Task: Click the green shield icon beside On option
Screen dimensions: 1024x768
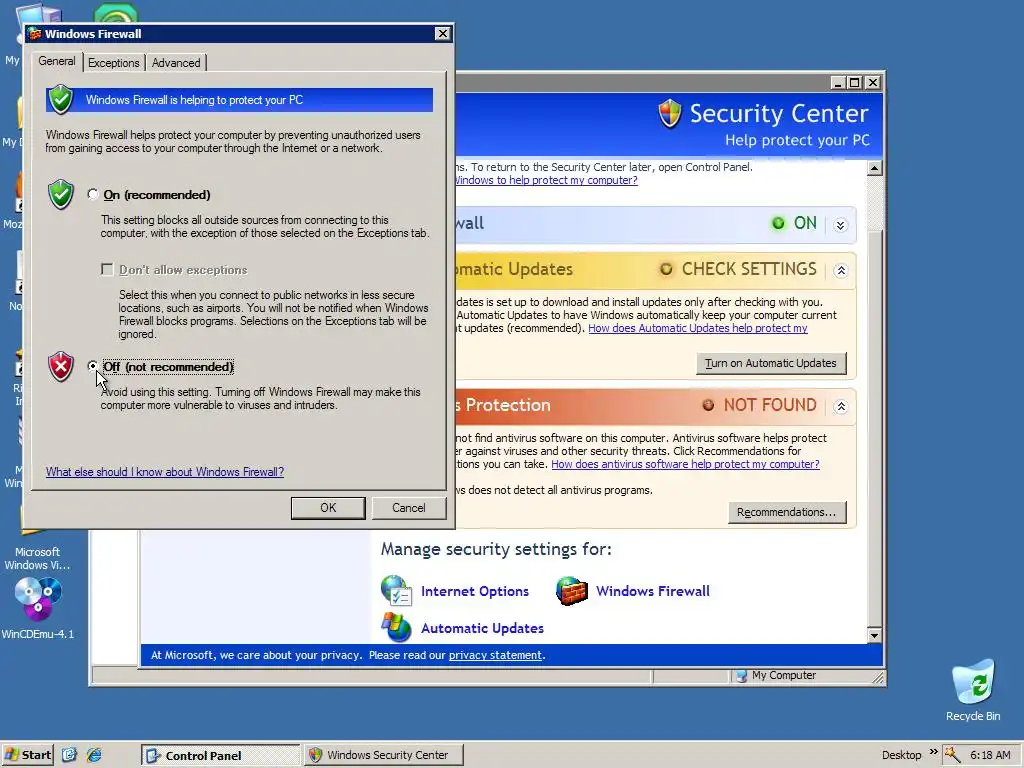Action: [x=61, y=195]
